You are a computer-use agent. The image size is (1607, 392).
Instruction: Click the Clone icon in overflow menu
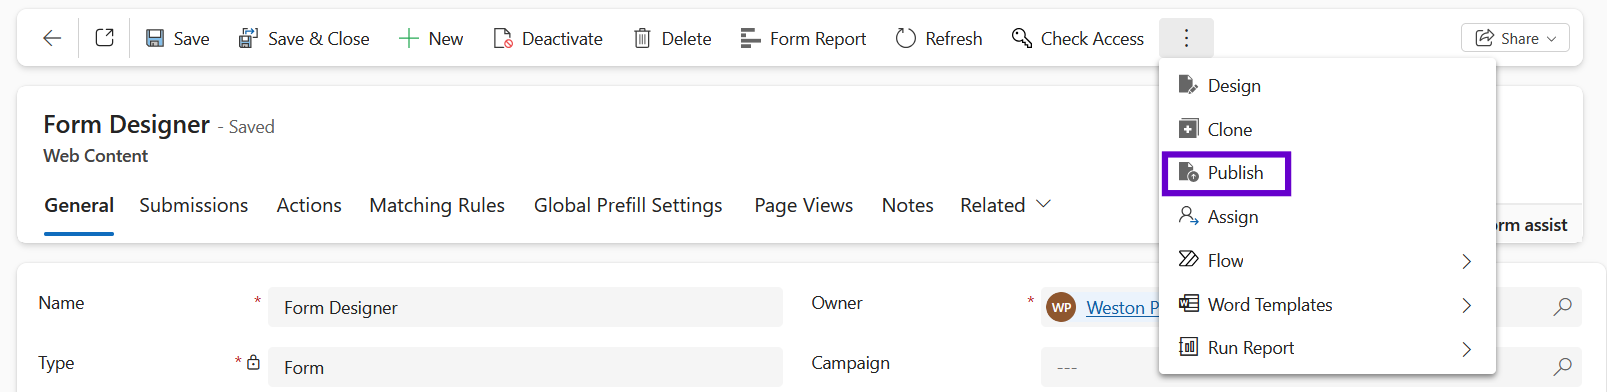click(1188, 129)
